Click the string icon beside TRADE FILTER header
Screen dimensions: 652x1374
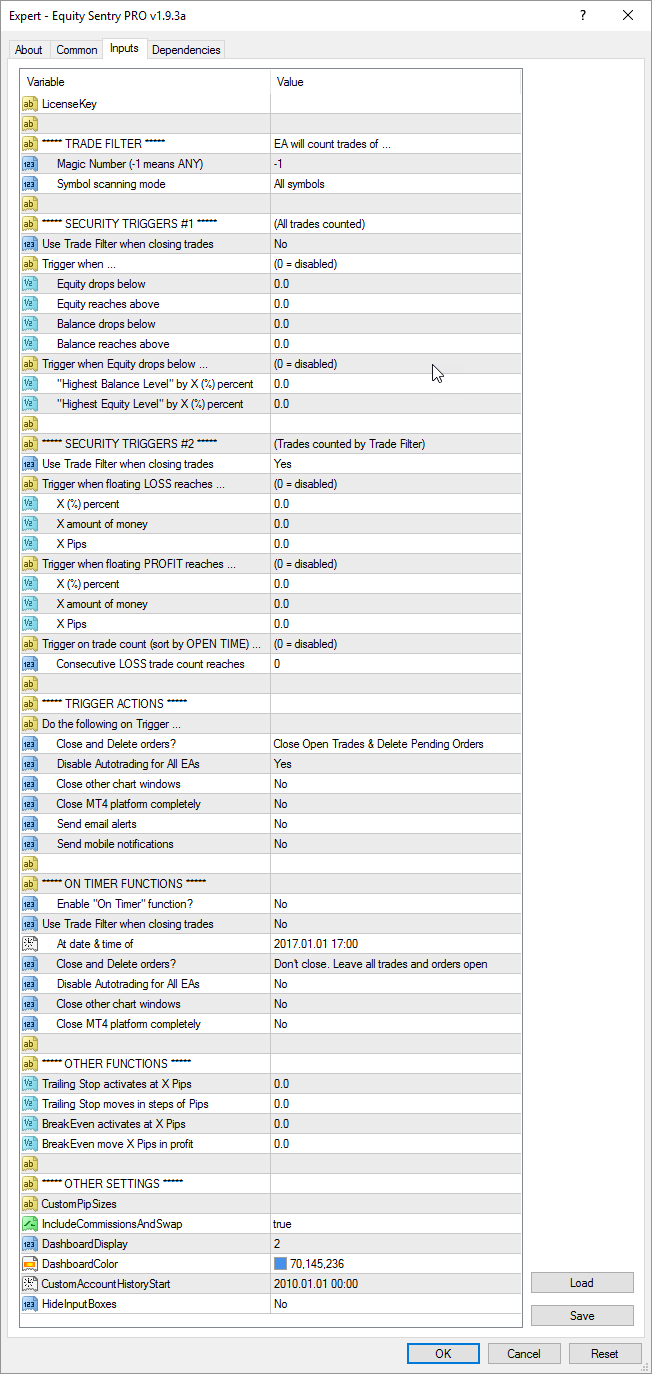[x=29, y=144]
